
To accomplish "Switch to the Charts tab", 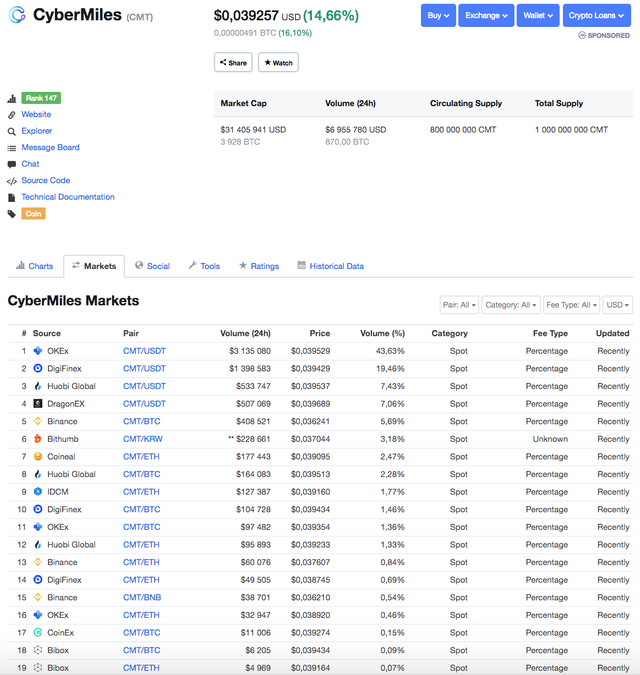I will tap(35, 266).
